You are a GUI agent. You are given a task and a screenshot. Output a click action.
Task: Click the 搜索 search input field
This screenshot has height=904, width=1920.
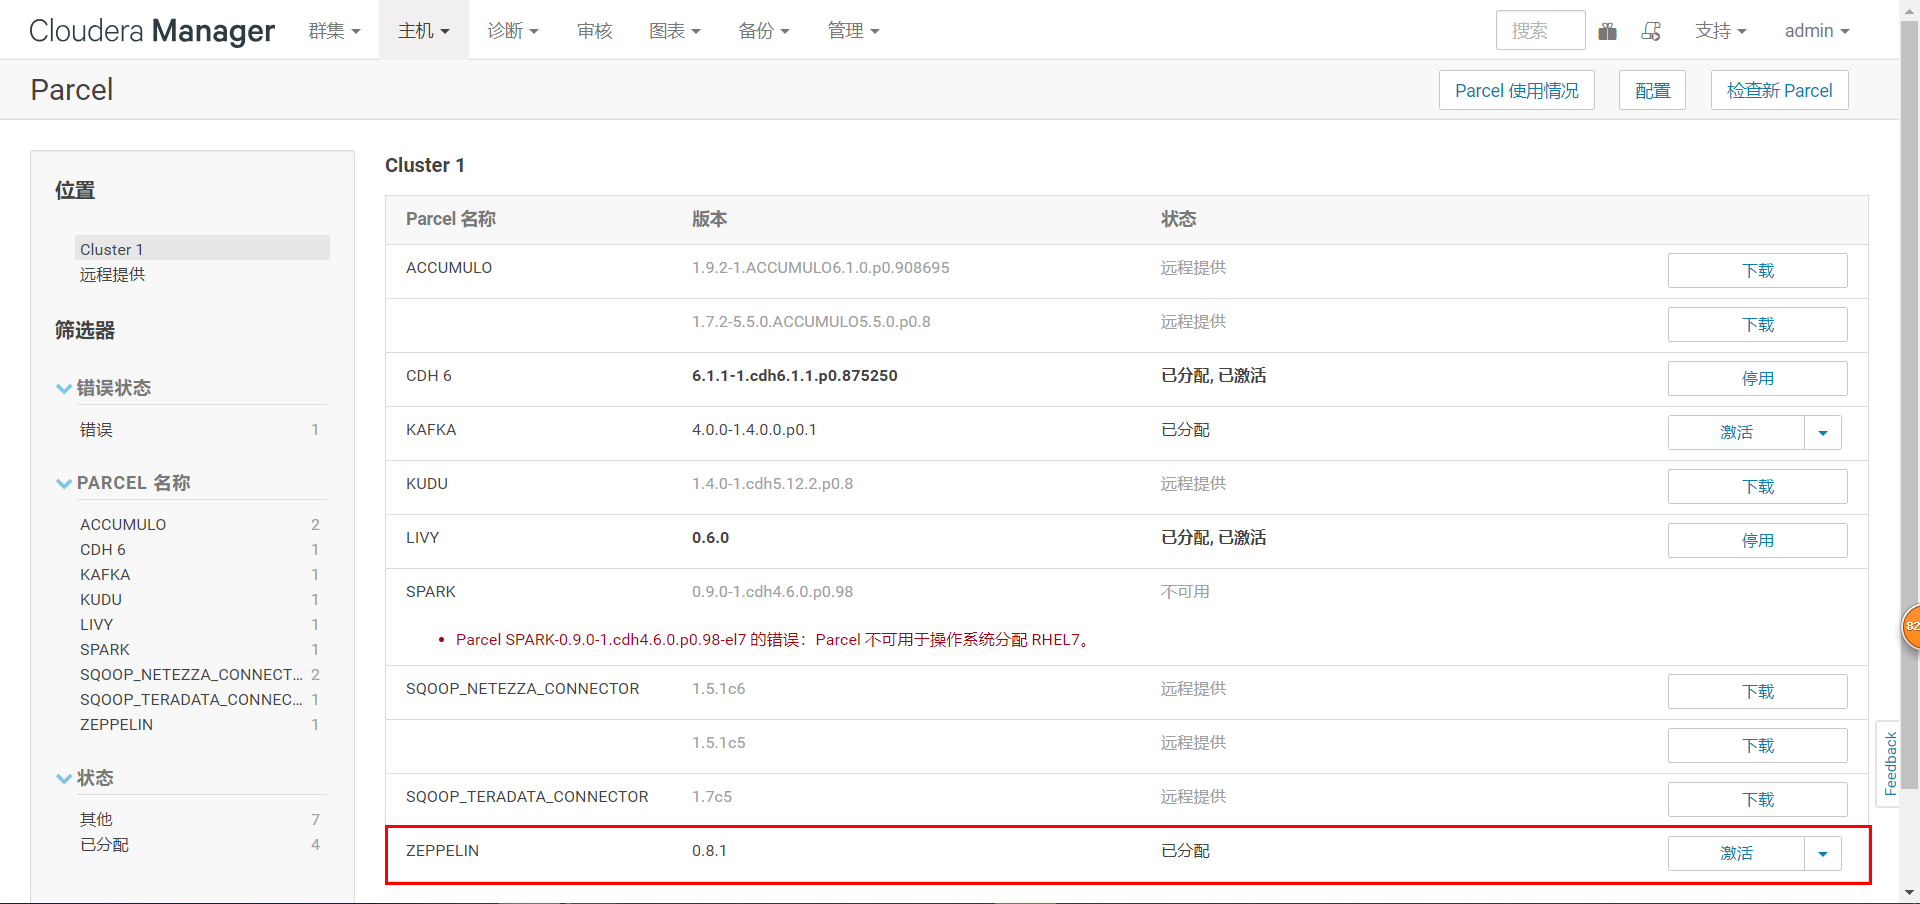coord(1539,30)
